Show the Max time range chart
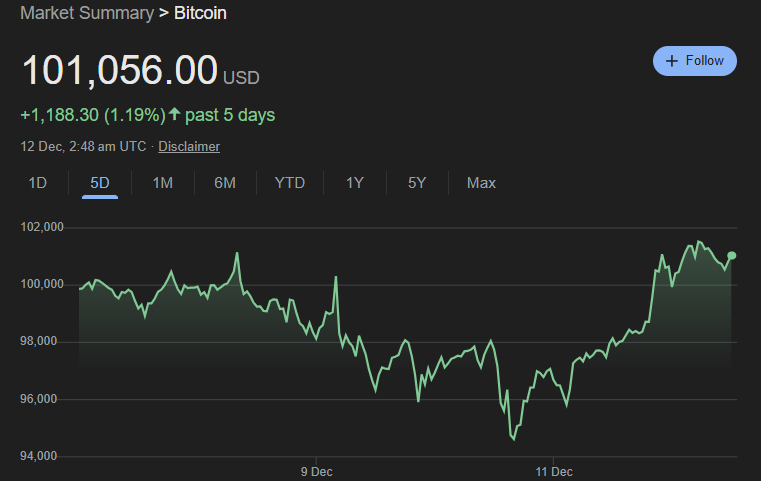Viewport: 761px width, 481px height. coord(481,183)
